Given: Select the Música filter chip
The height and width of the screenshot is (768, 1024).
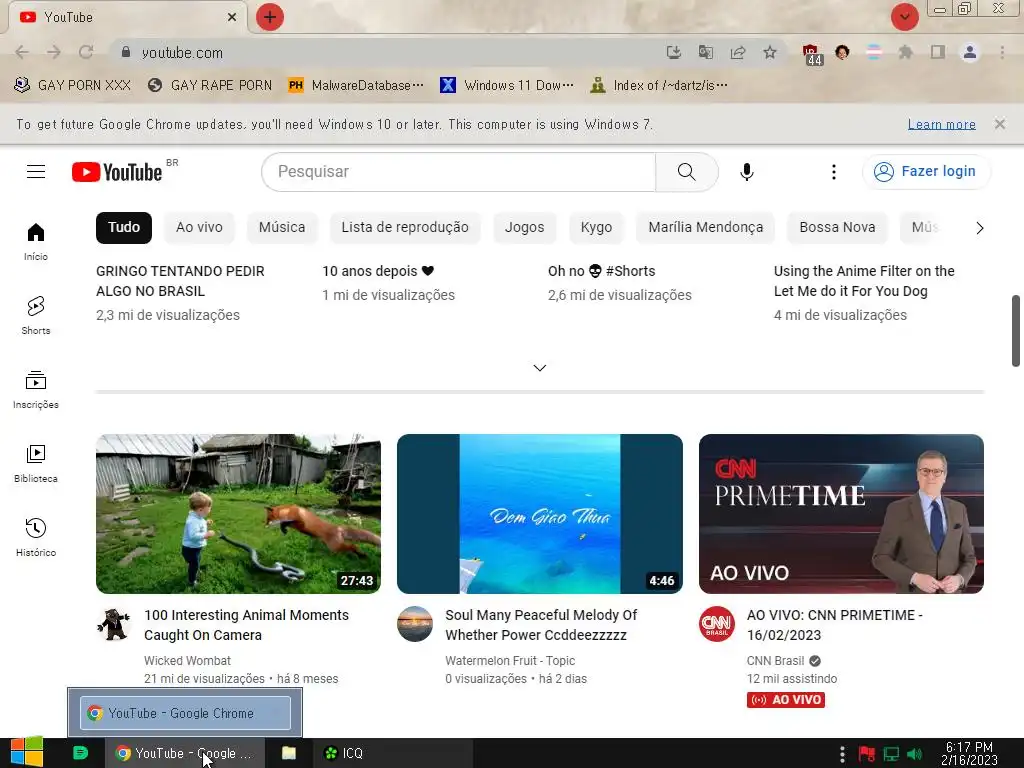Looking at the screenshot, I should 282,227.
